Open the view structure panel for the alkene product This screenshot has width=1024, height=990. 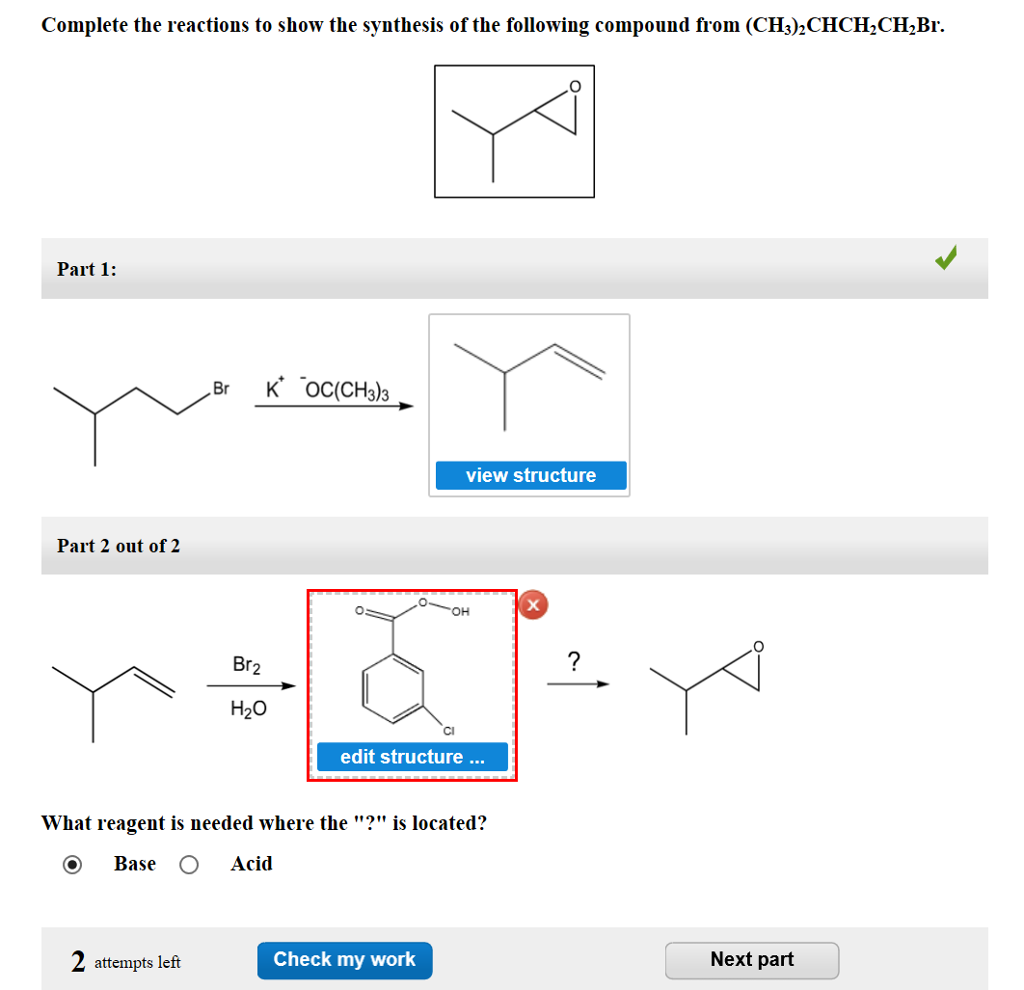coord(530,475)
